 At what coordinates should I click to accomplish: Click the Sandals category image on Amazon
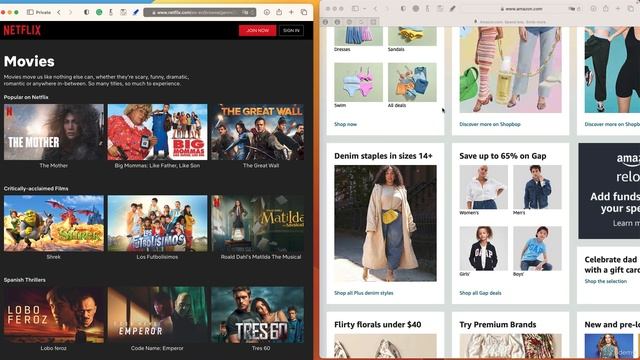412,36
